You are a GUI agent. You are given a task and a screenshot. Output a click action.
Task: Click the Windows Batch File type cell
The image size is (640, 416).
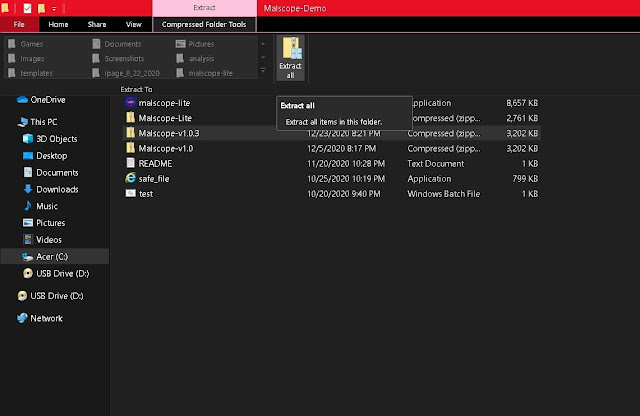[x=443, y=194]
